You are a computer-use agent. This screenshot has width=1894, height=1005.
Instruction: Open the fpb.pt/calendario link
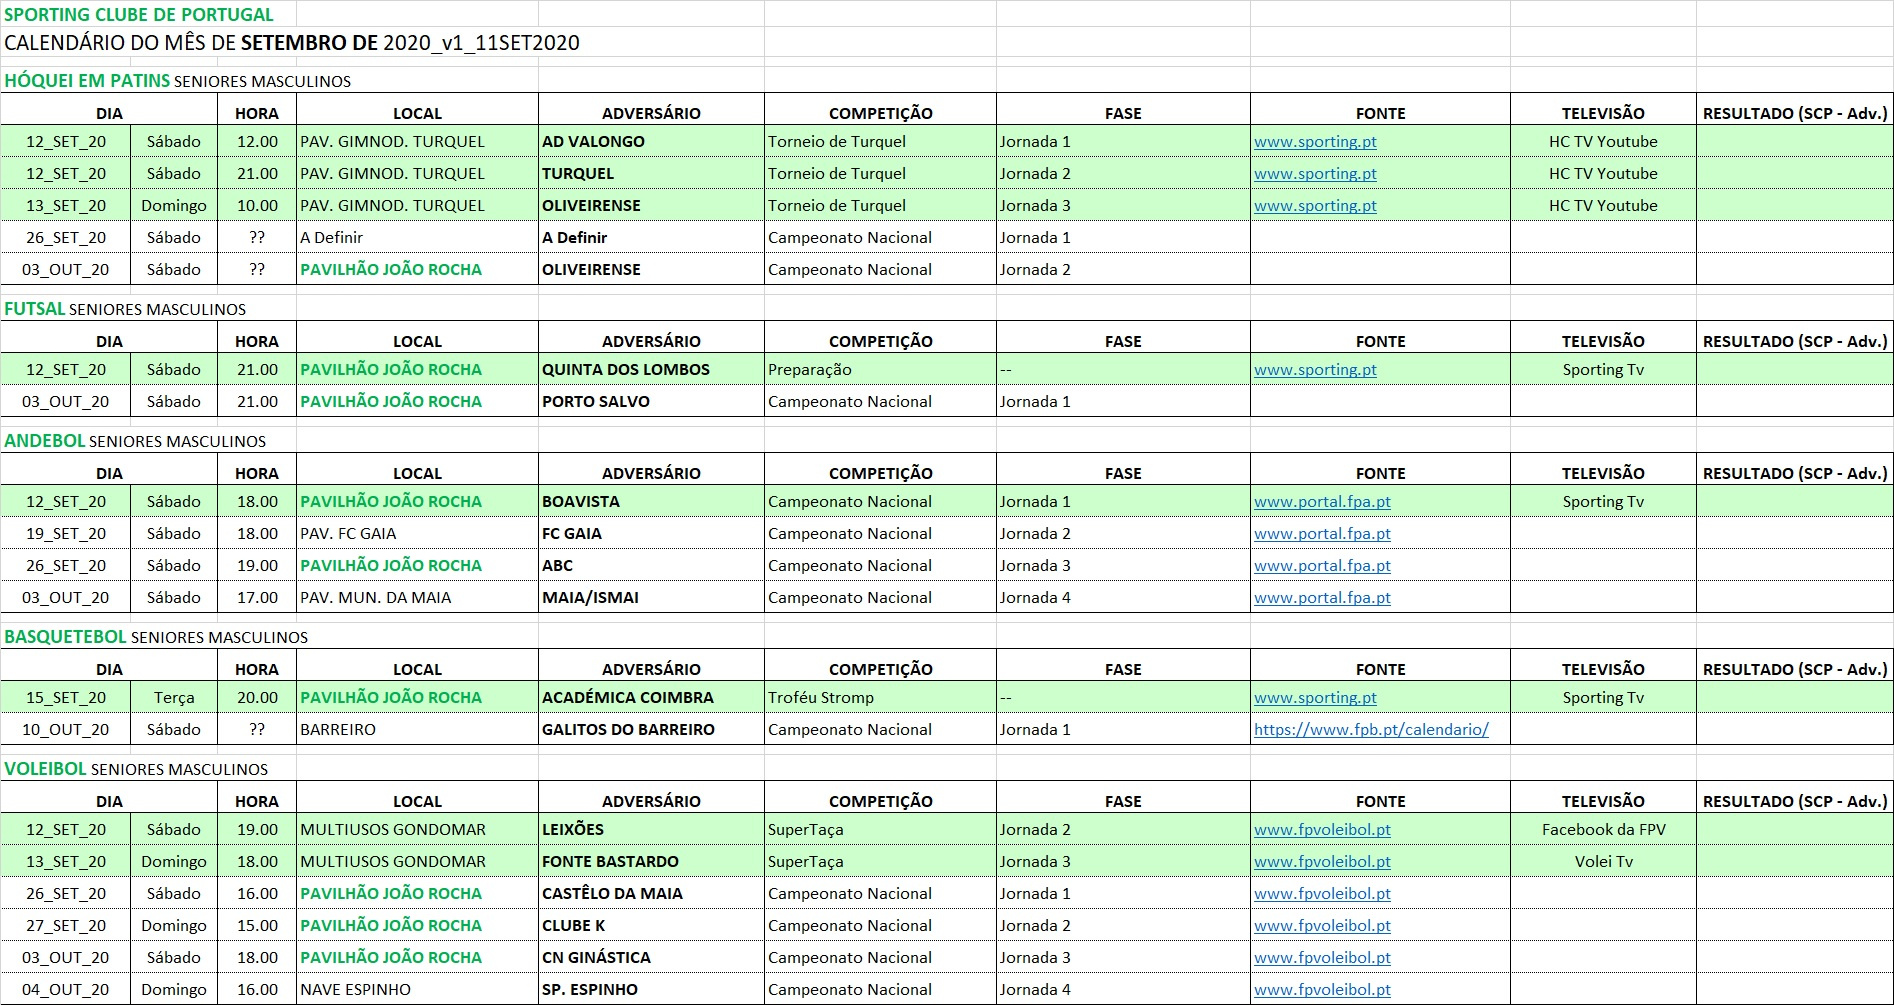(1371, 730)
